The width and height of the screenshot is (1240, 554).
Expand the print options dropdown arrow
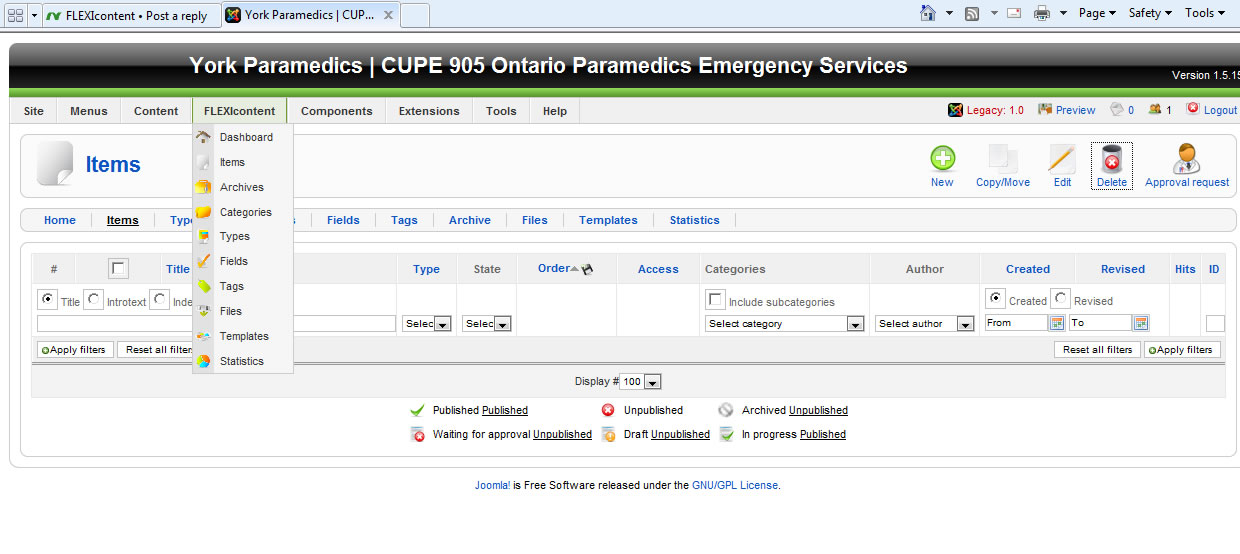(1063, 13)
